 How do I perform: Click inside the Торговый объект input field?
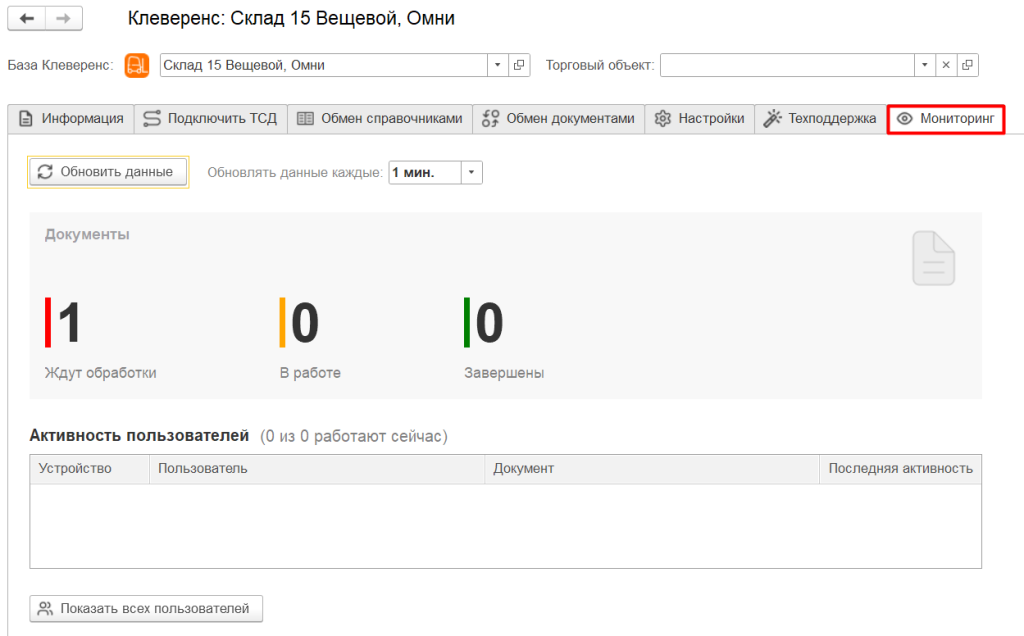point(786,65)
